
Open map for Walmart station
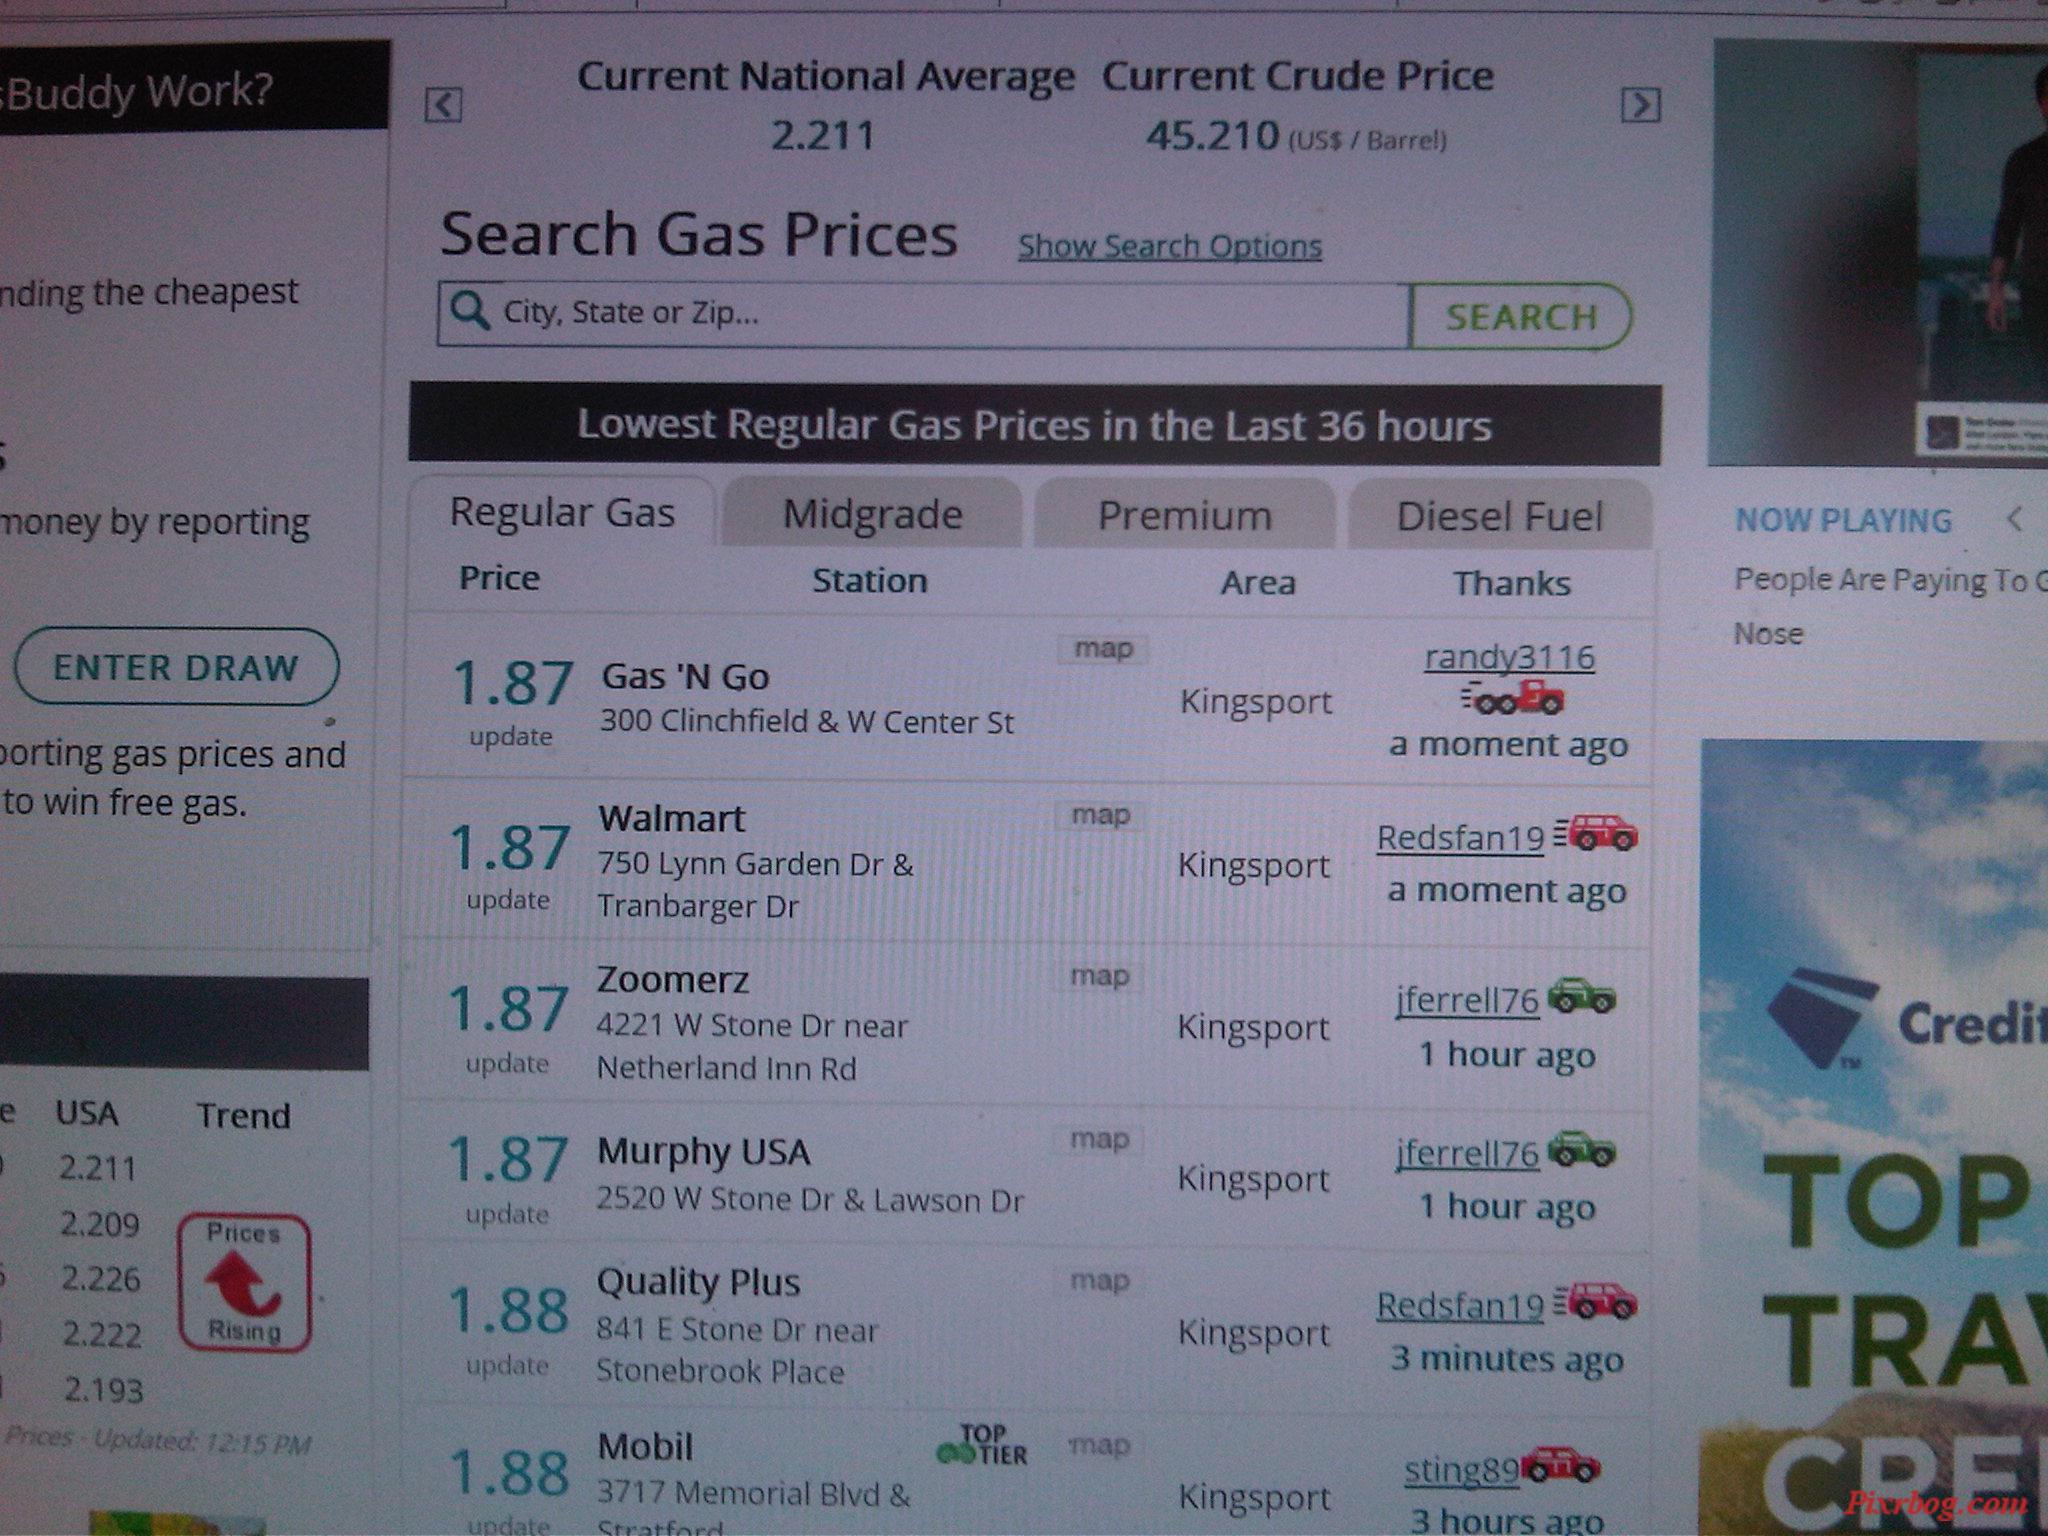point(1101,815)
